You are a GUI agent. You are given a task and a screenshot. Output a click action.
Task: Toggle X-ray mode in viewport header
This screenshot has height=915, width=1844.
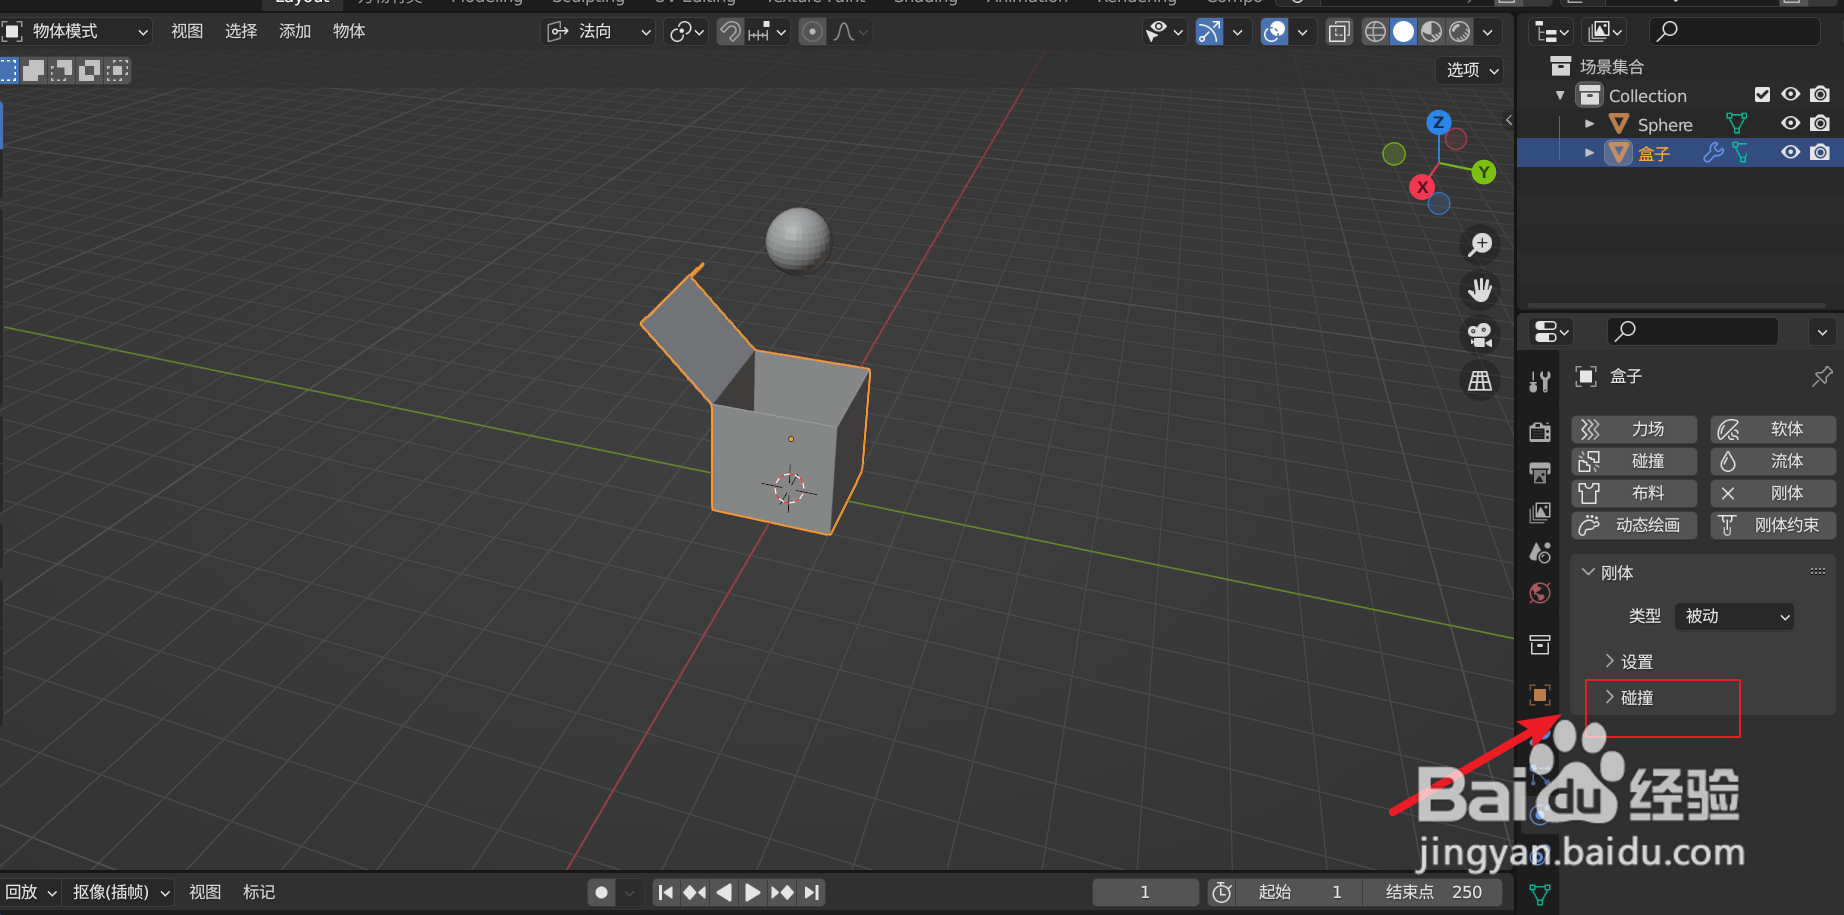point(1339,32)
